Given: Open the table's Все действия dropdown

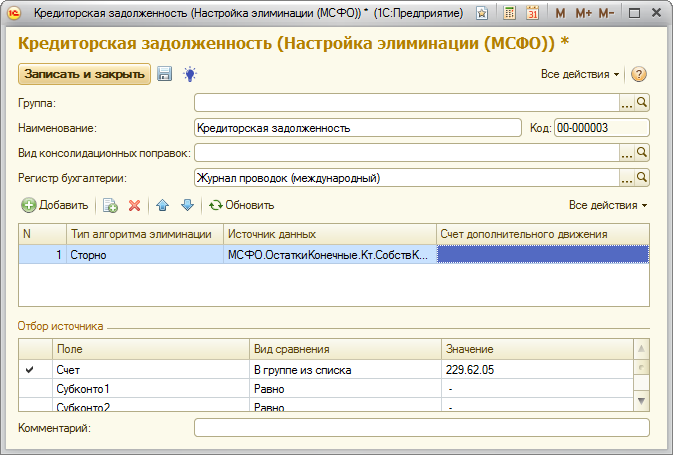Looking at the screenshot, I should 607,205.
